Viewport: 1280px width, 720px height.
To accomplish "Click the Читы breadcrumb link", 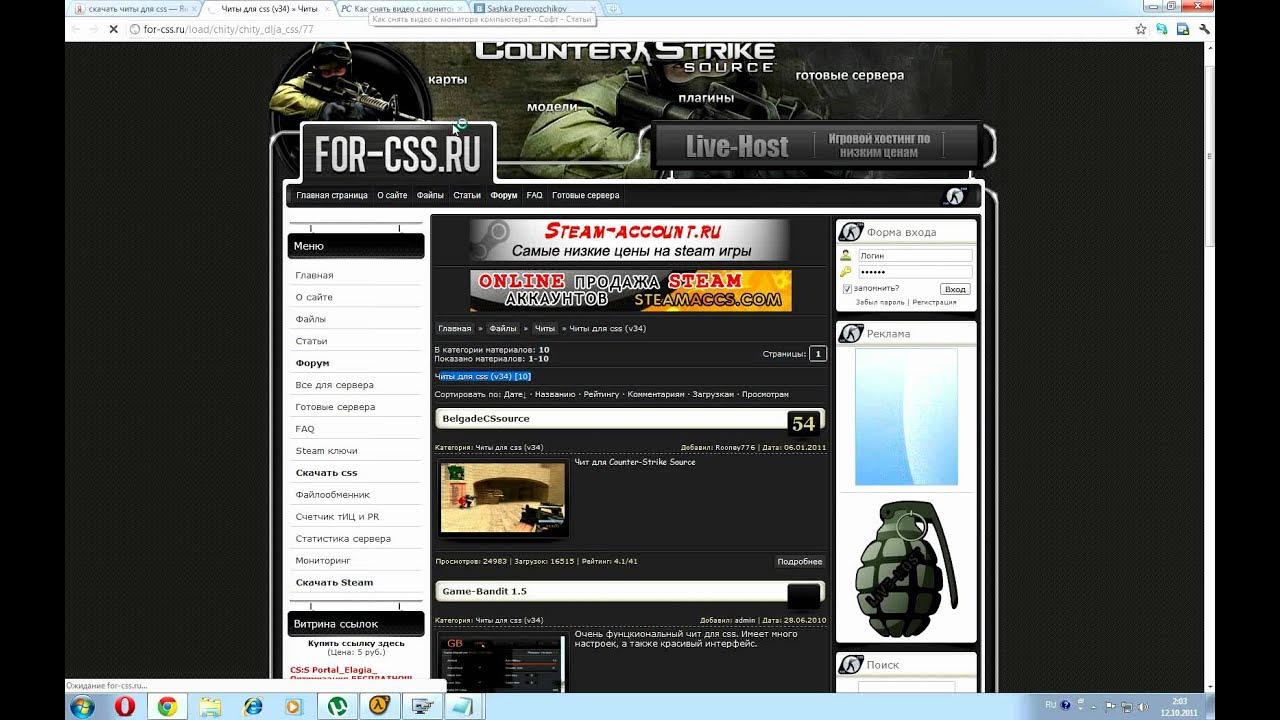I will click(545, 329).
